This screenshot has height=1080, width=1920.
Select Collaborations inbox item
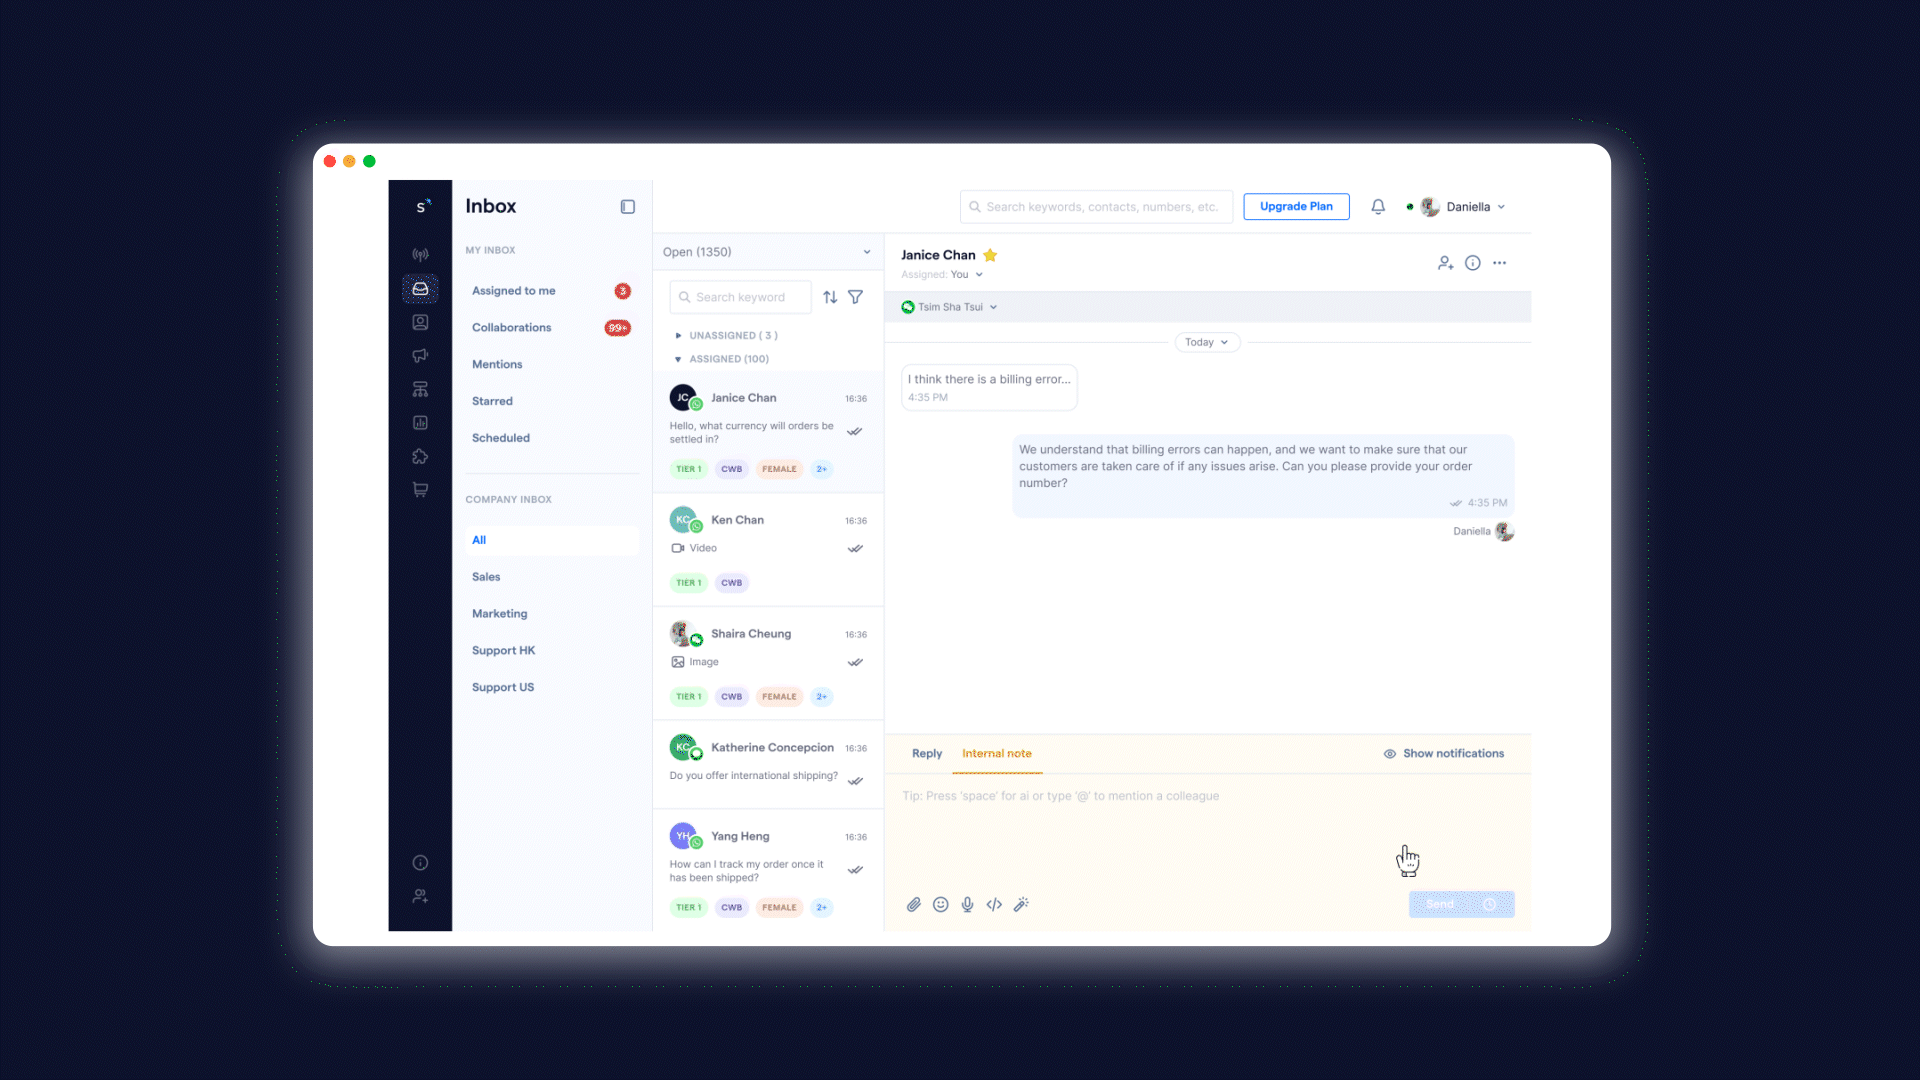click(x=512, y=326)
